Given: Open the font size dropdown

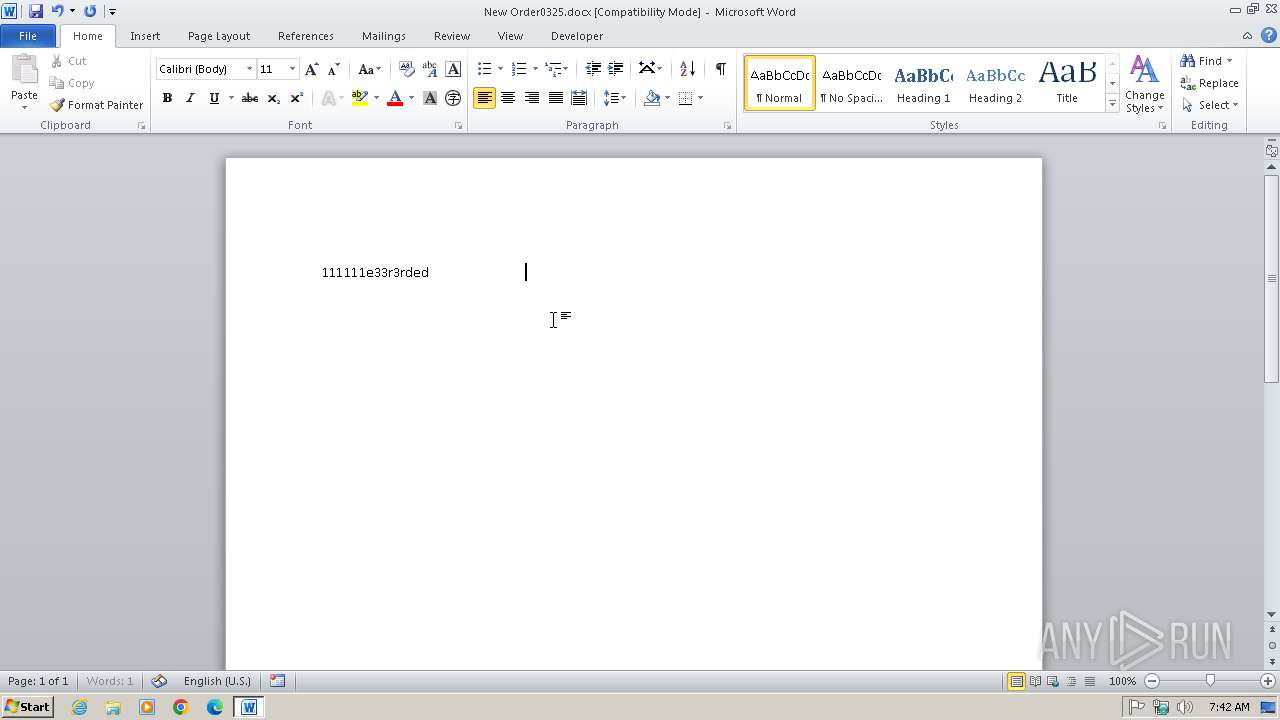Looking at the screenshot, I should tap(292, 69).
